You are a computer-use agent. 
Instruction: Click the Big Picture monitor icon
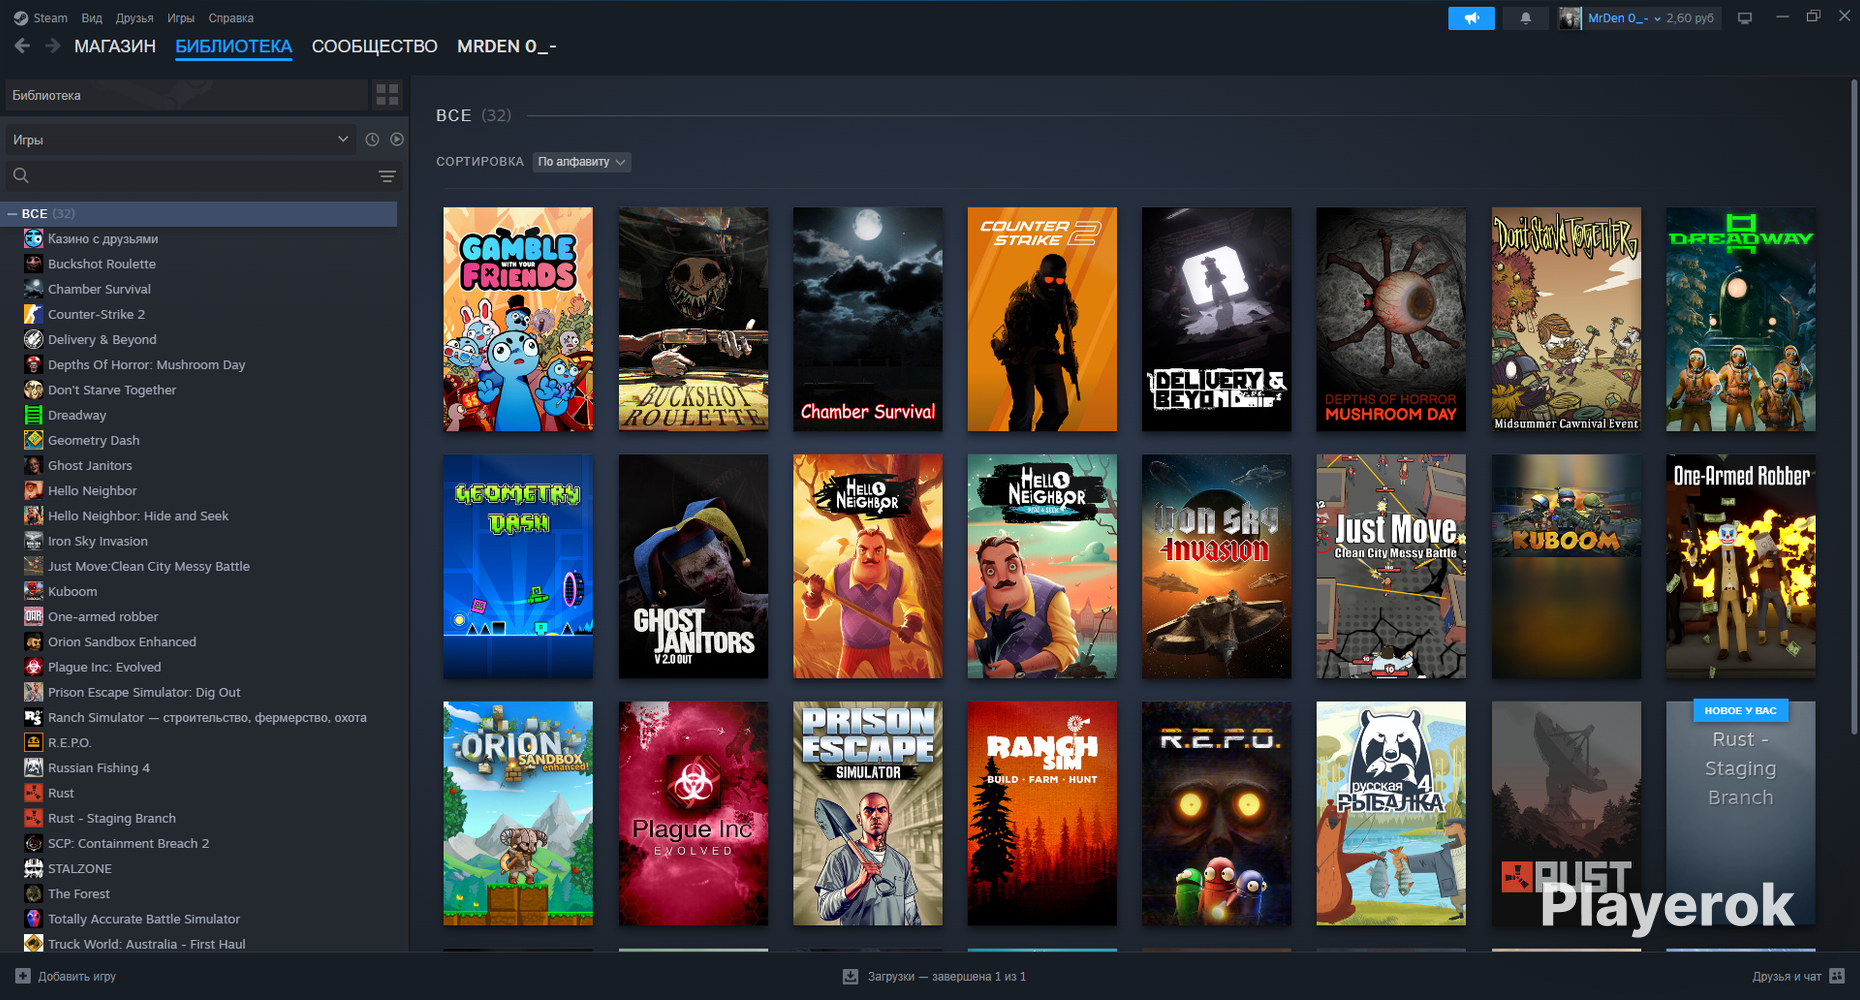[x=1745, y=18]
